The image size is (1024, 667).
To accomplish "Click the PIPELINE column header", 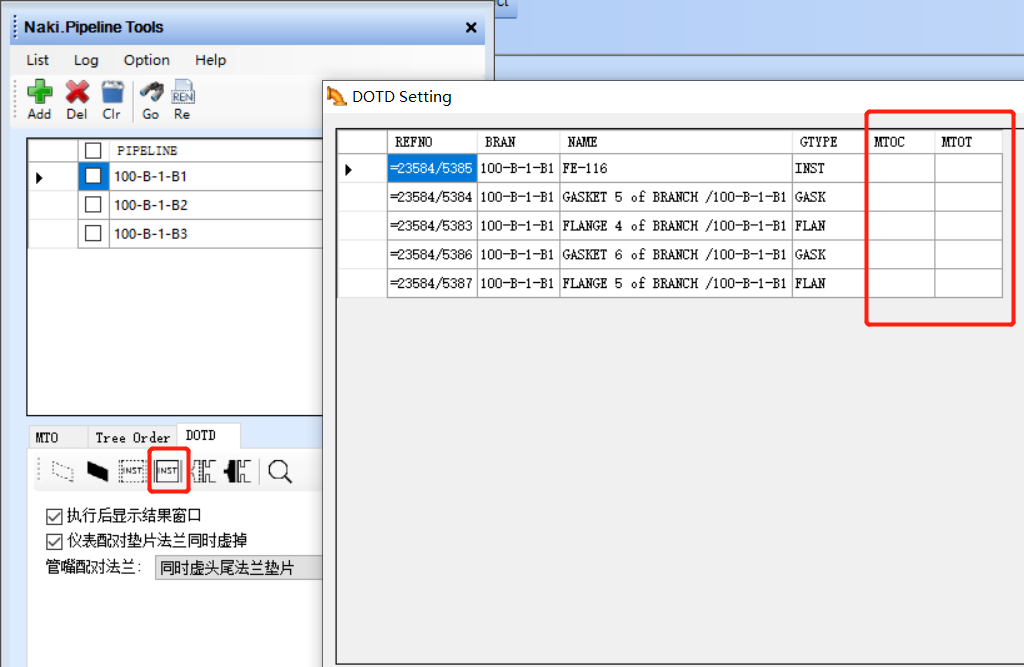I will click(x=216, y=151).
